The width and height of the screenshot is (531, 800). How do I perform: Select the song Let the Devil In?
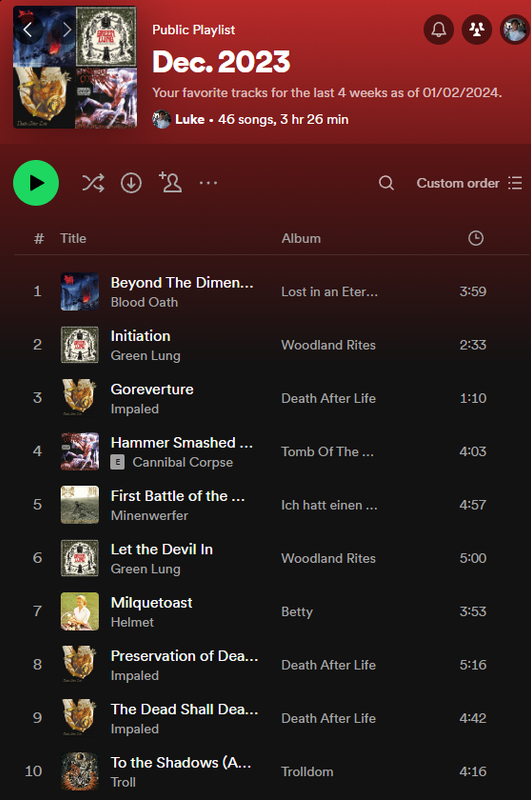[x=162, y=549]
